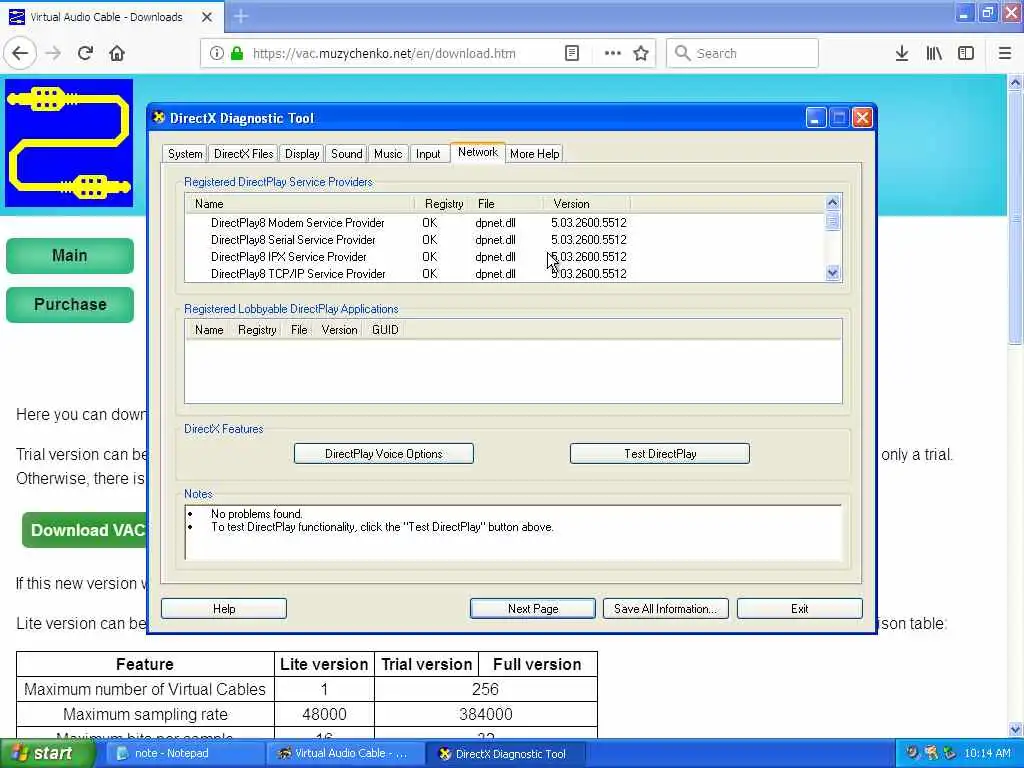Click the browser page scroll-up arrow
1024x768 pixels.
[x=1015, y=82]
